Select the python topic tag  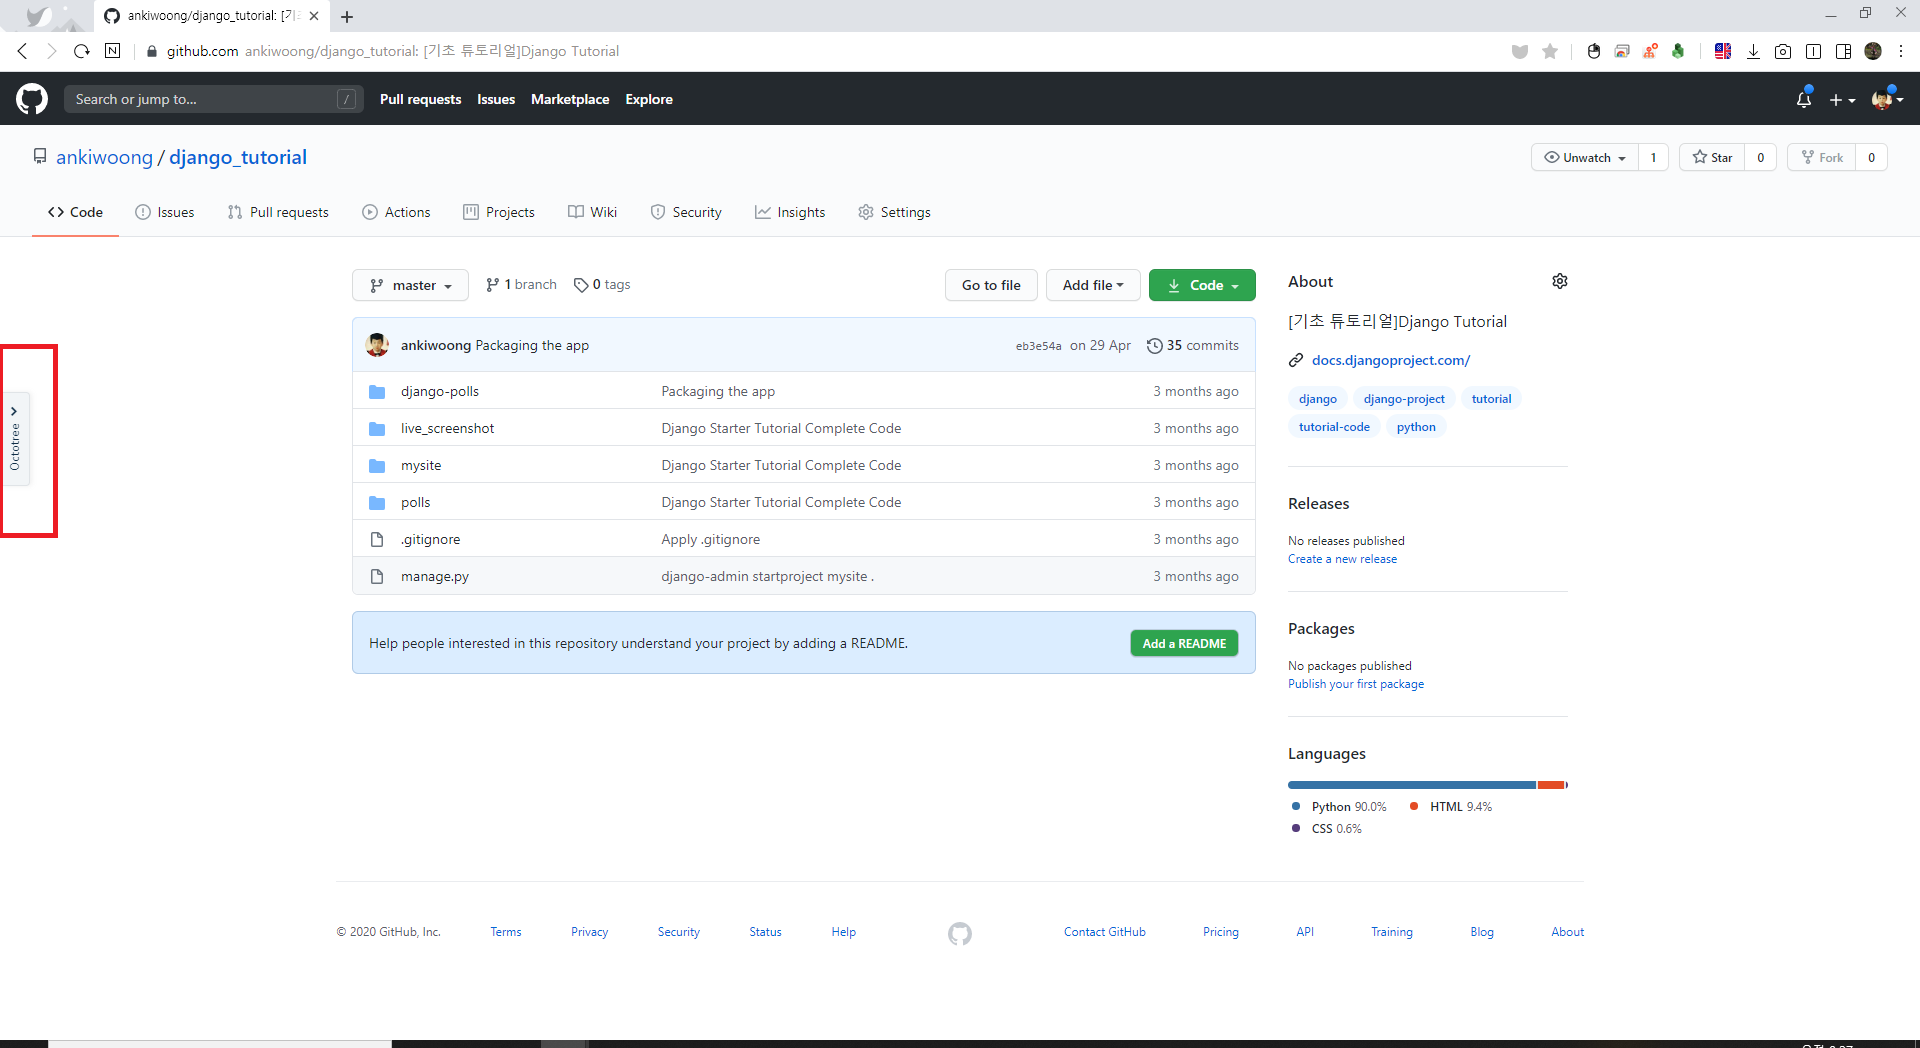[1416, 427]
